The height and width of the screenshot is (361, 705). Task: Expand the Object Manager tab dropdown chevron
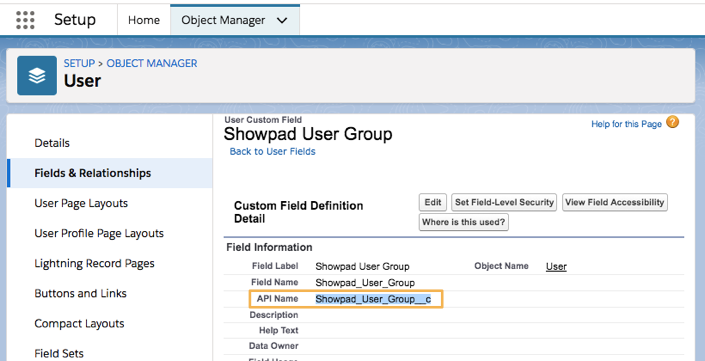[282, 20]
